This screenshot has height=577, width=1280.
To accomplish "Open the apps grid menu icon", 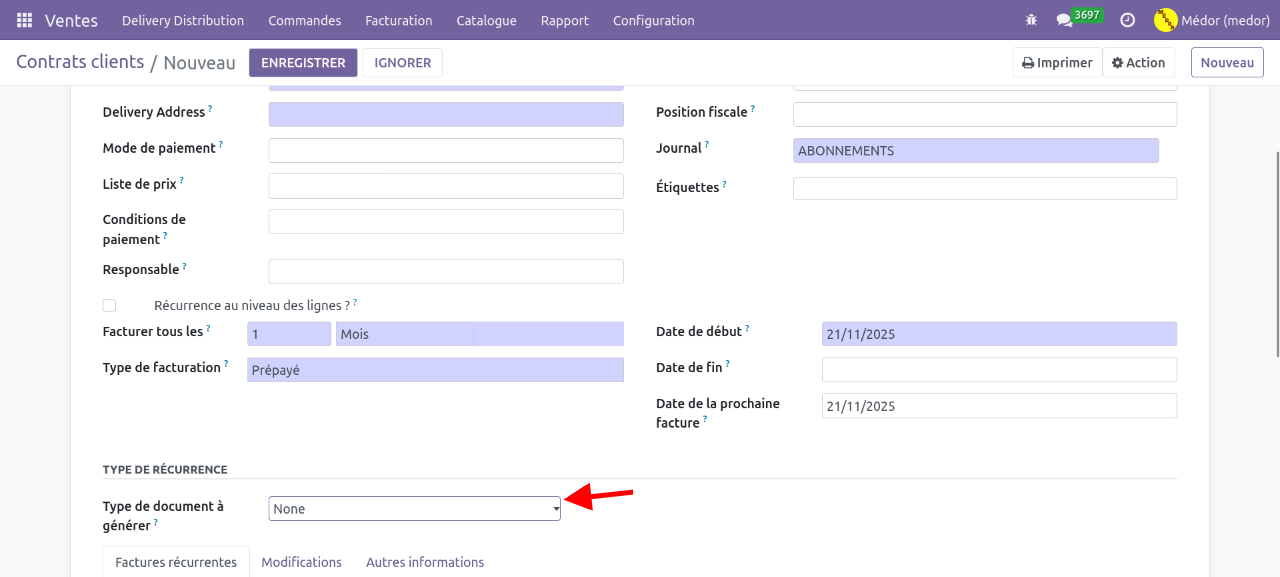I will pos(24,20).
